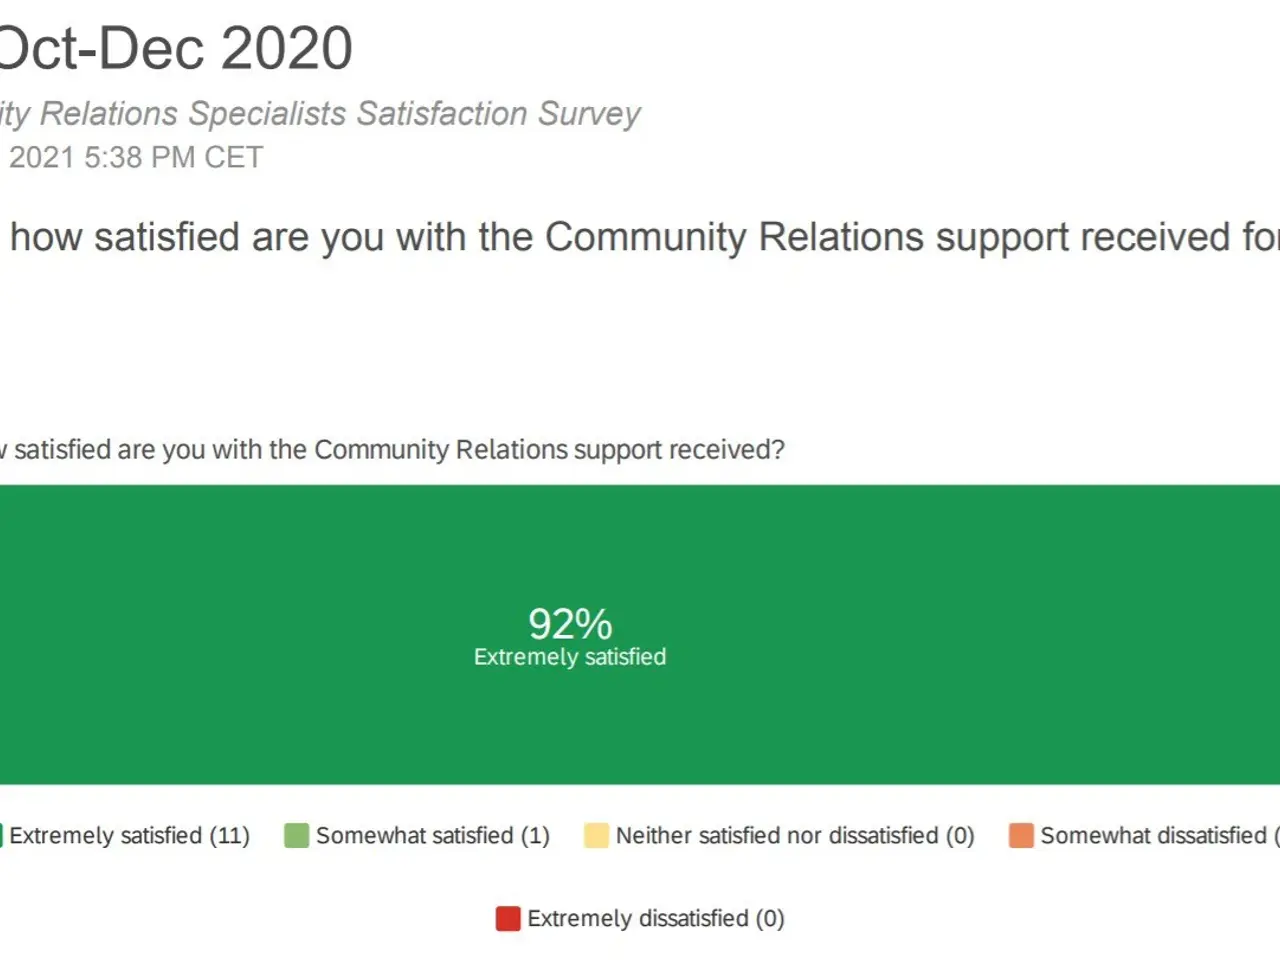Click the '5:38 PM CET' time text

173,157
